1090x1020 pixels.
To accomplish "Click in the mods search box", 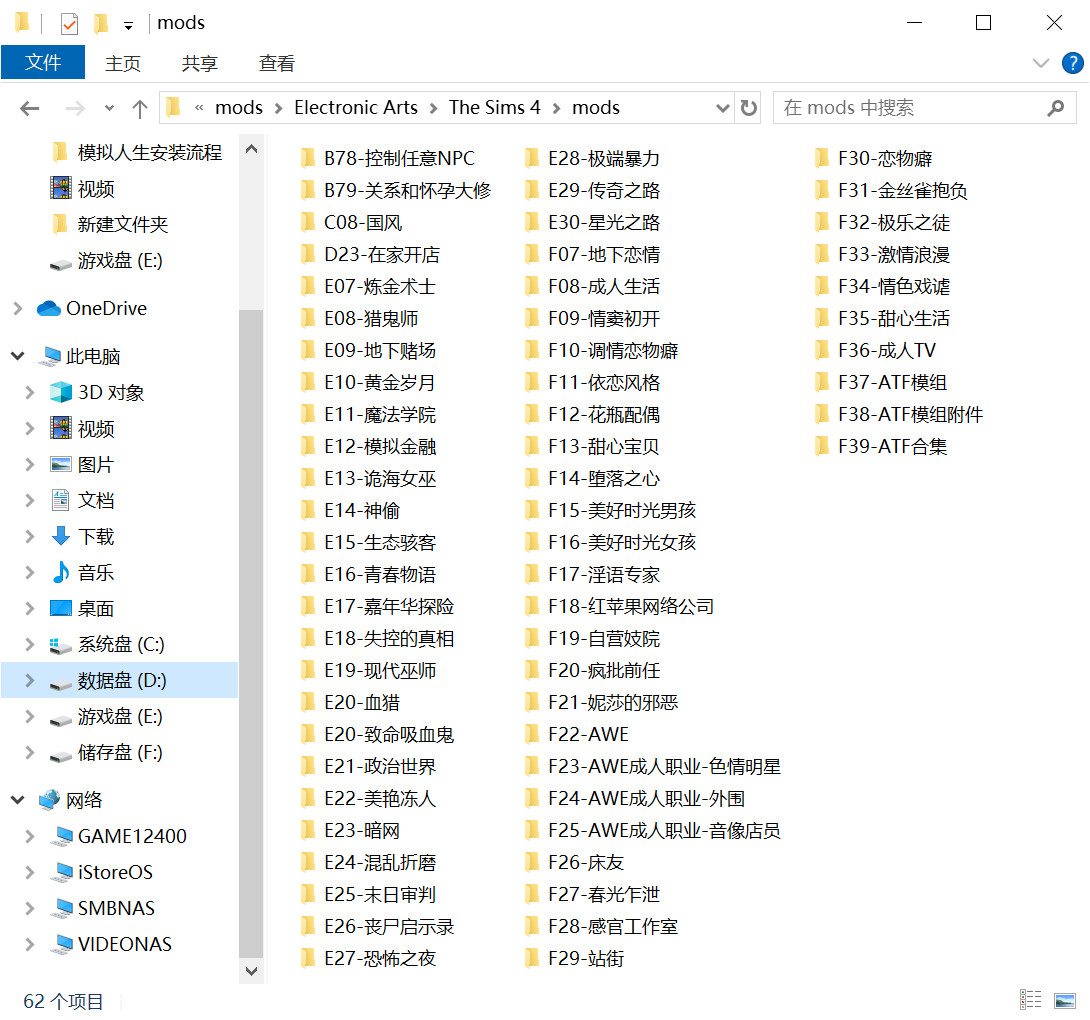I will pos(905,108).
